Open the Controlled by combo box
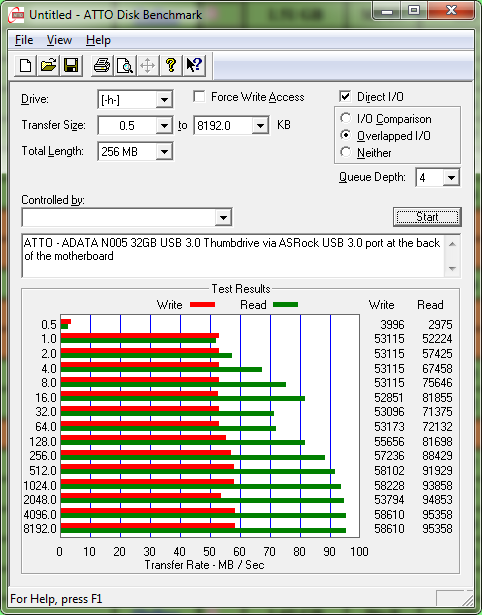482x615 pixels. 127,217
